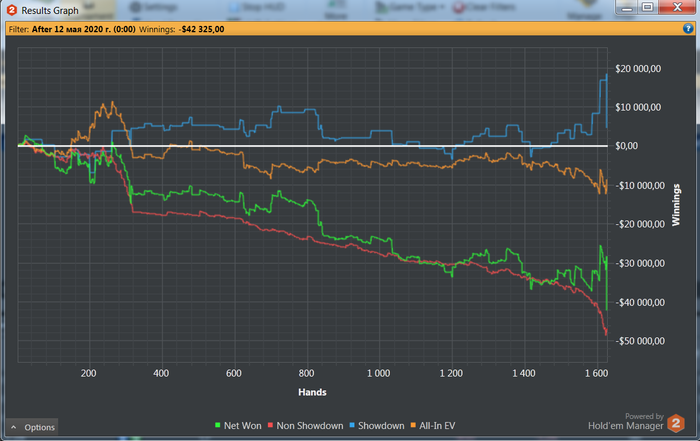Screen dimensions: 700x441
Task: Maximize the Results Graph window
Action: pyautogui.click(x=647, y=8)
